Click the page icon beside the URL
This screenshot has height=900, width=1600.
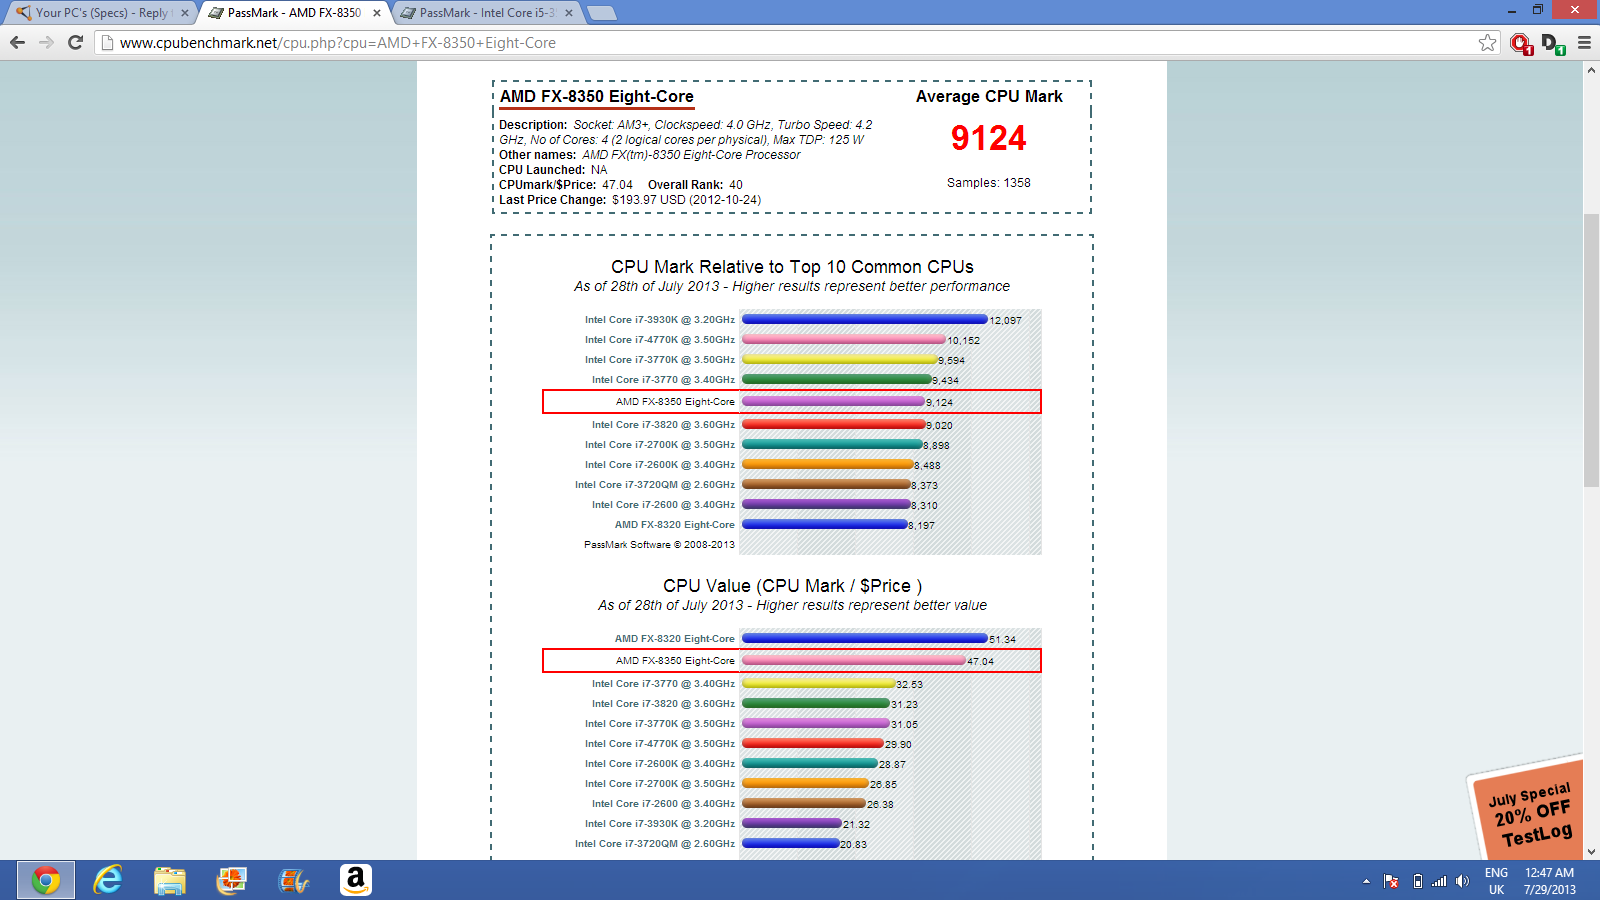pos(107,43)
